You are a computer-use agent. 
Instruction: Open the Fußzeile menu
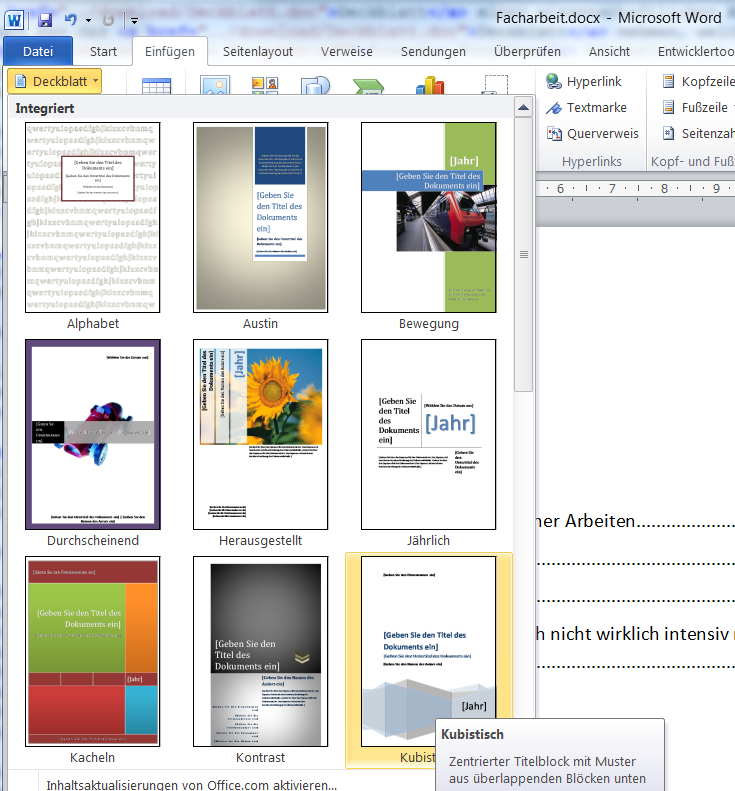click(698, 107)
